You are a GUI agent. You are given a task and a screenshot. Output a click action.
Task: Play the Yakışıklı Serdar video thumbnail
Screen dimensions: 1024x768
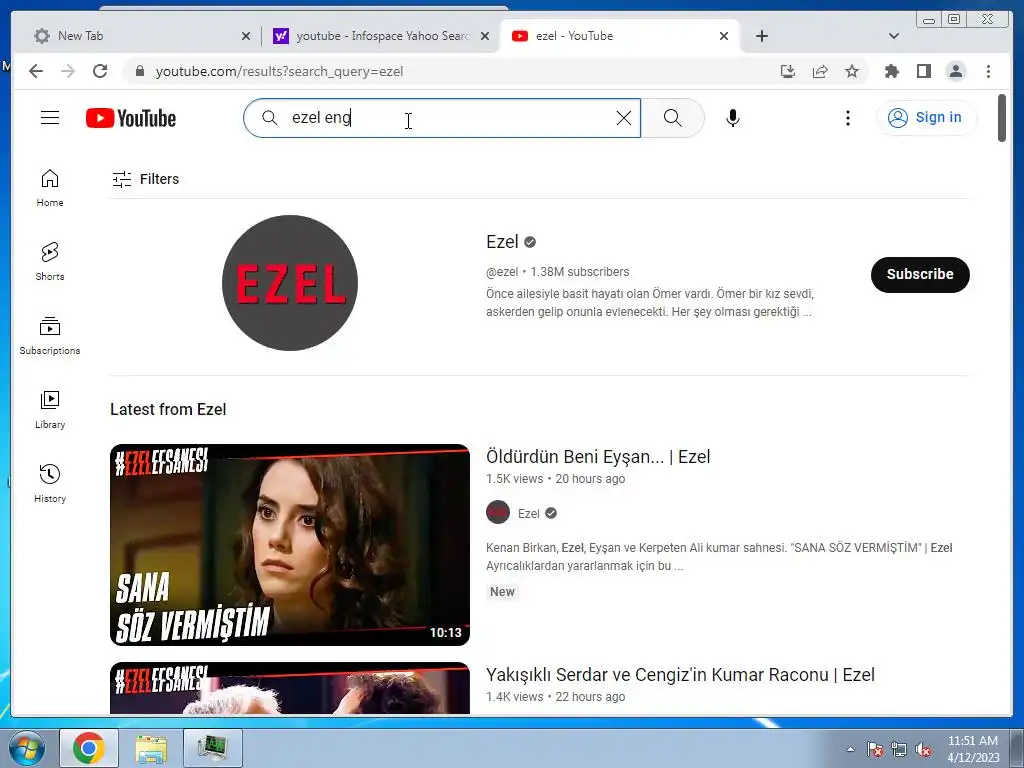(x=290, y=688)
